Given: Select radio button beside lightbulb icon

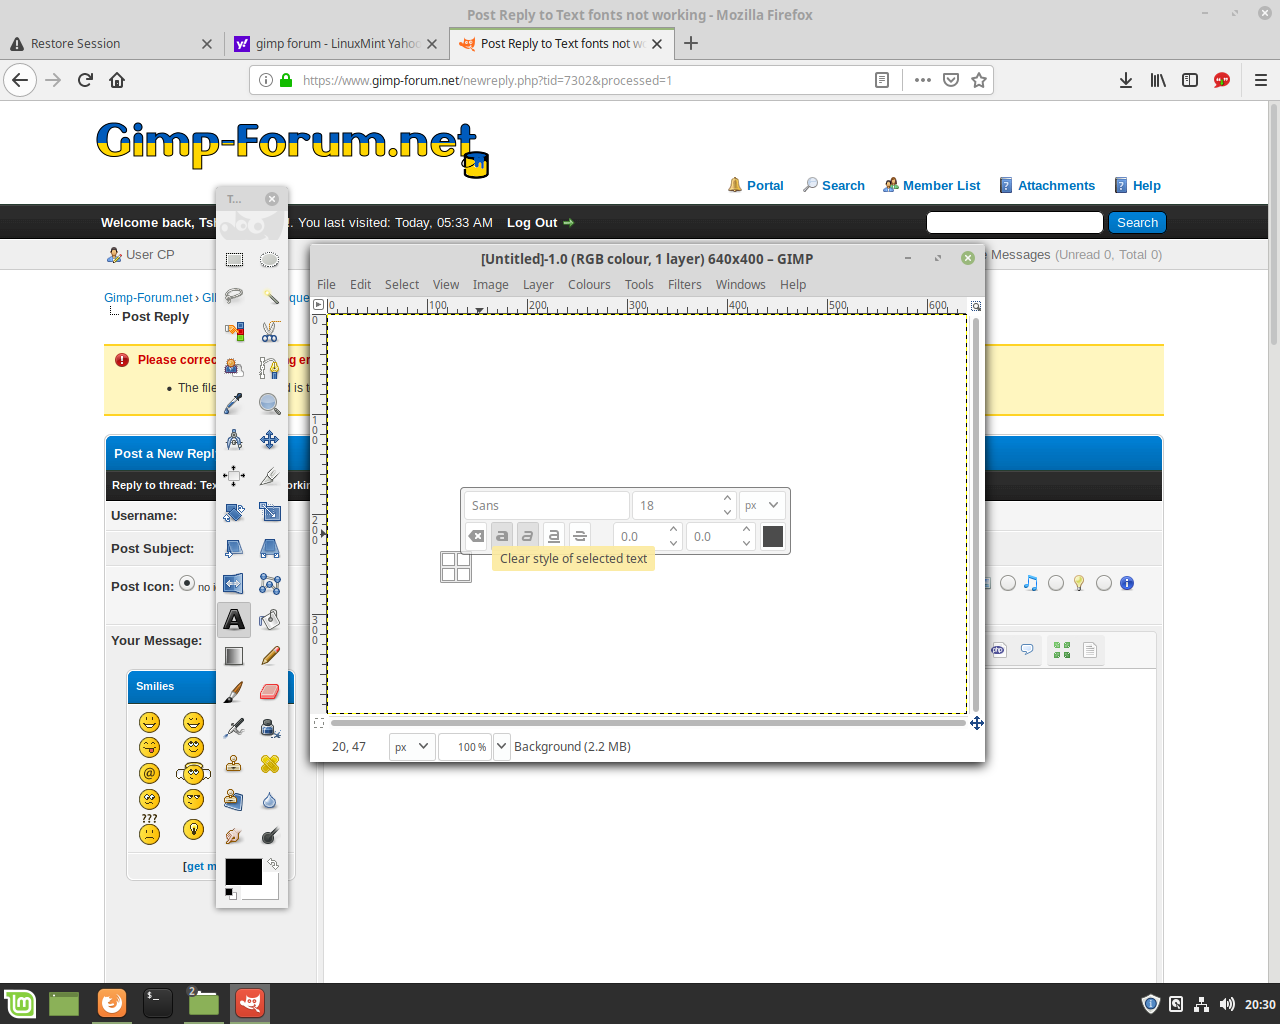Looking at the screenshot, I should 1056,583.
